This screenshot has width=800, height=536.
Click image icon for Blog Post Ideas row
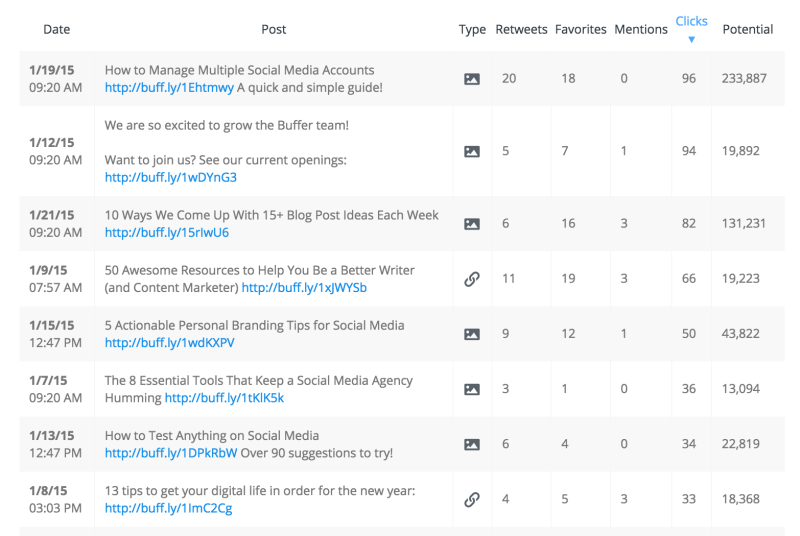coord(471,224)
